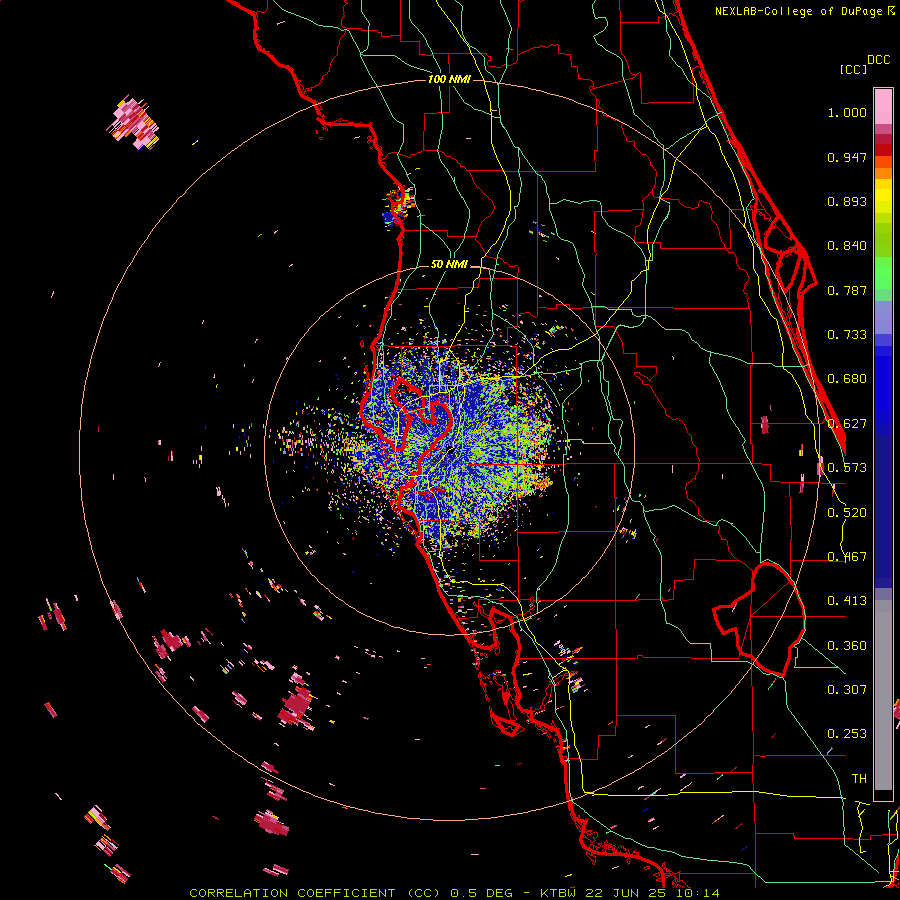The image size is (900, 900).
Task: Click the DCC legend heading
Action: pyautogui.click(x=878, y=60)
